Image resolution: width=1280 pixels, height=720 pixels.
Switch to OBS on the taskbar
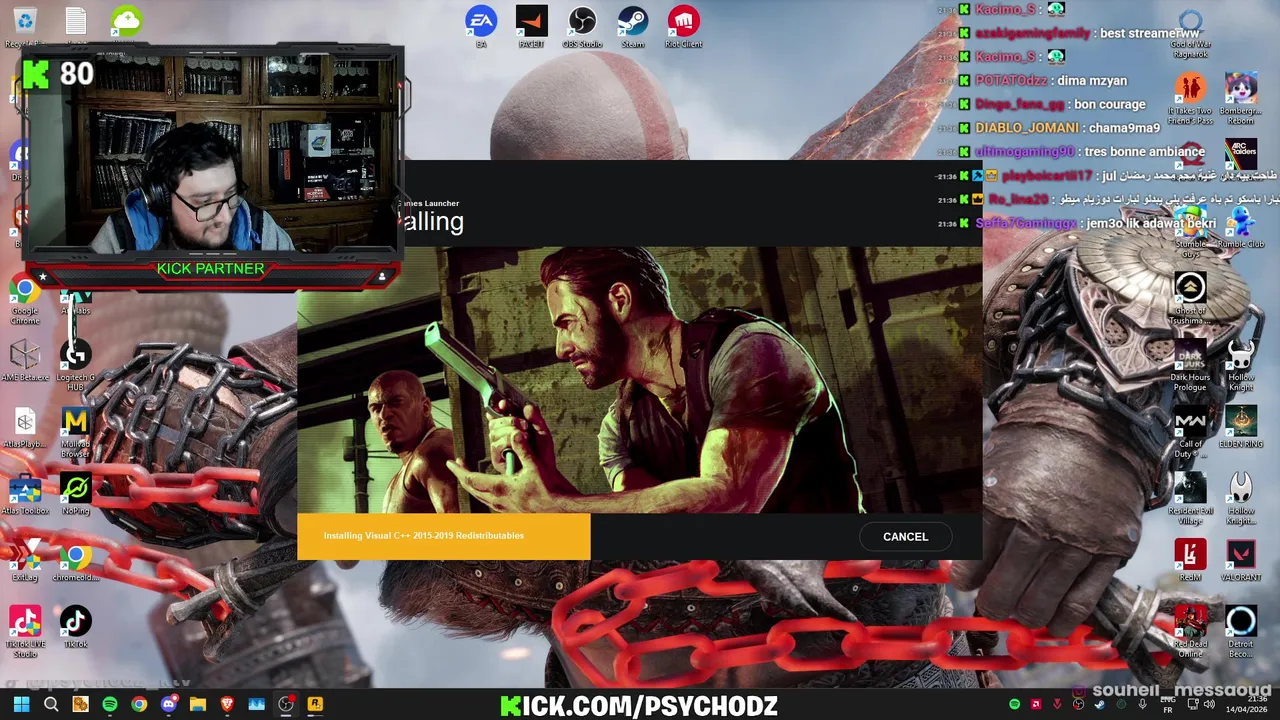click(286, 705)
